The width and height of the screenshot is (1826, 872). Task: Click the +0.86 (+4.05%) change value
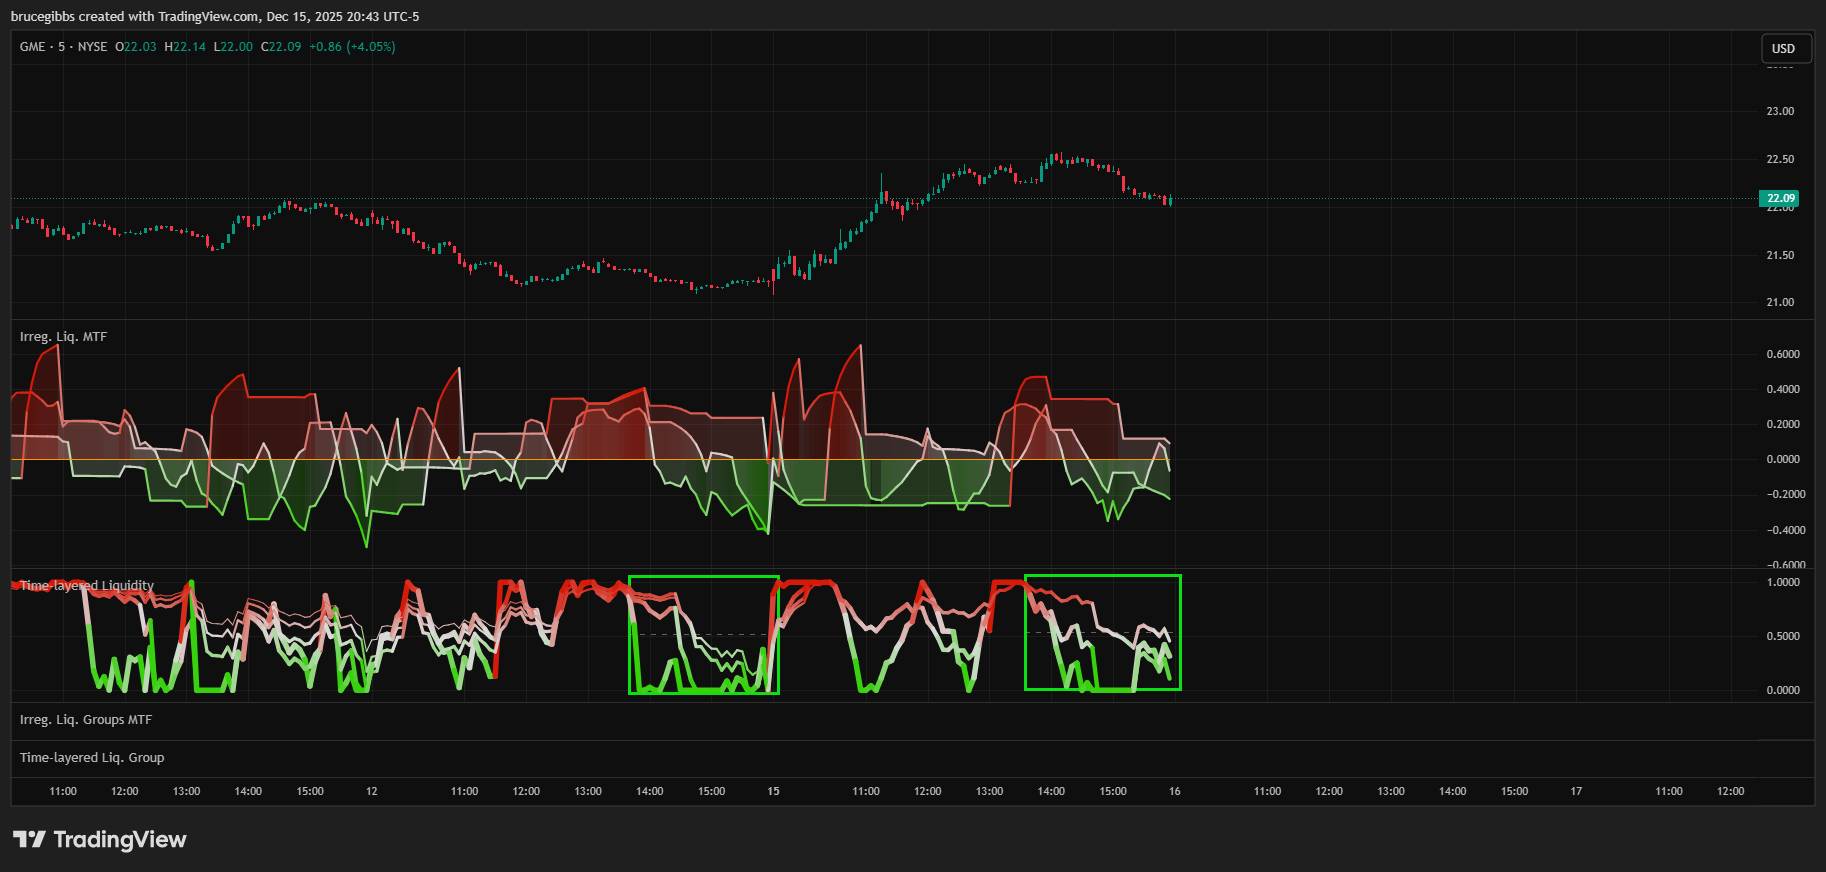click(x=352, y=47)
